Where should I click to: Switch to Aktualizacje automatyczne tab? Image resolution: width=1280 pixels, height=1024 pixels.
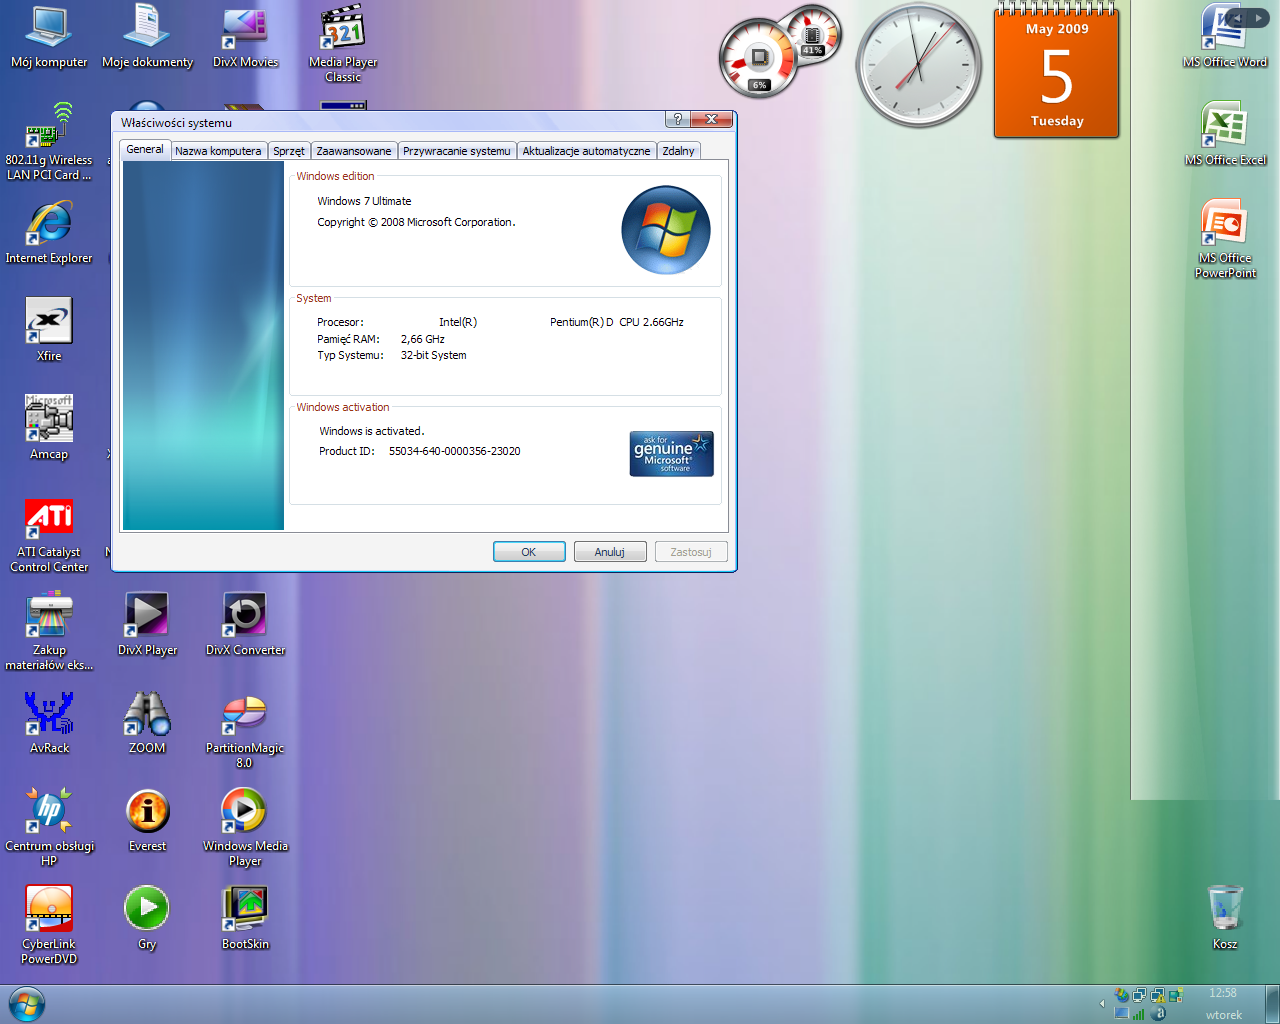[586, 151]
